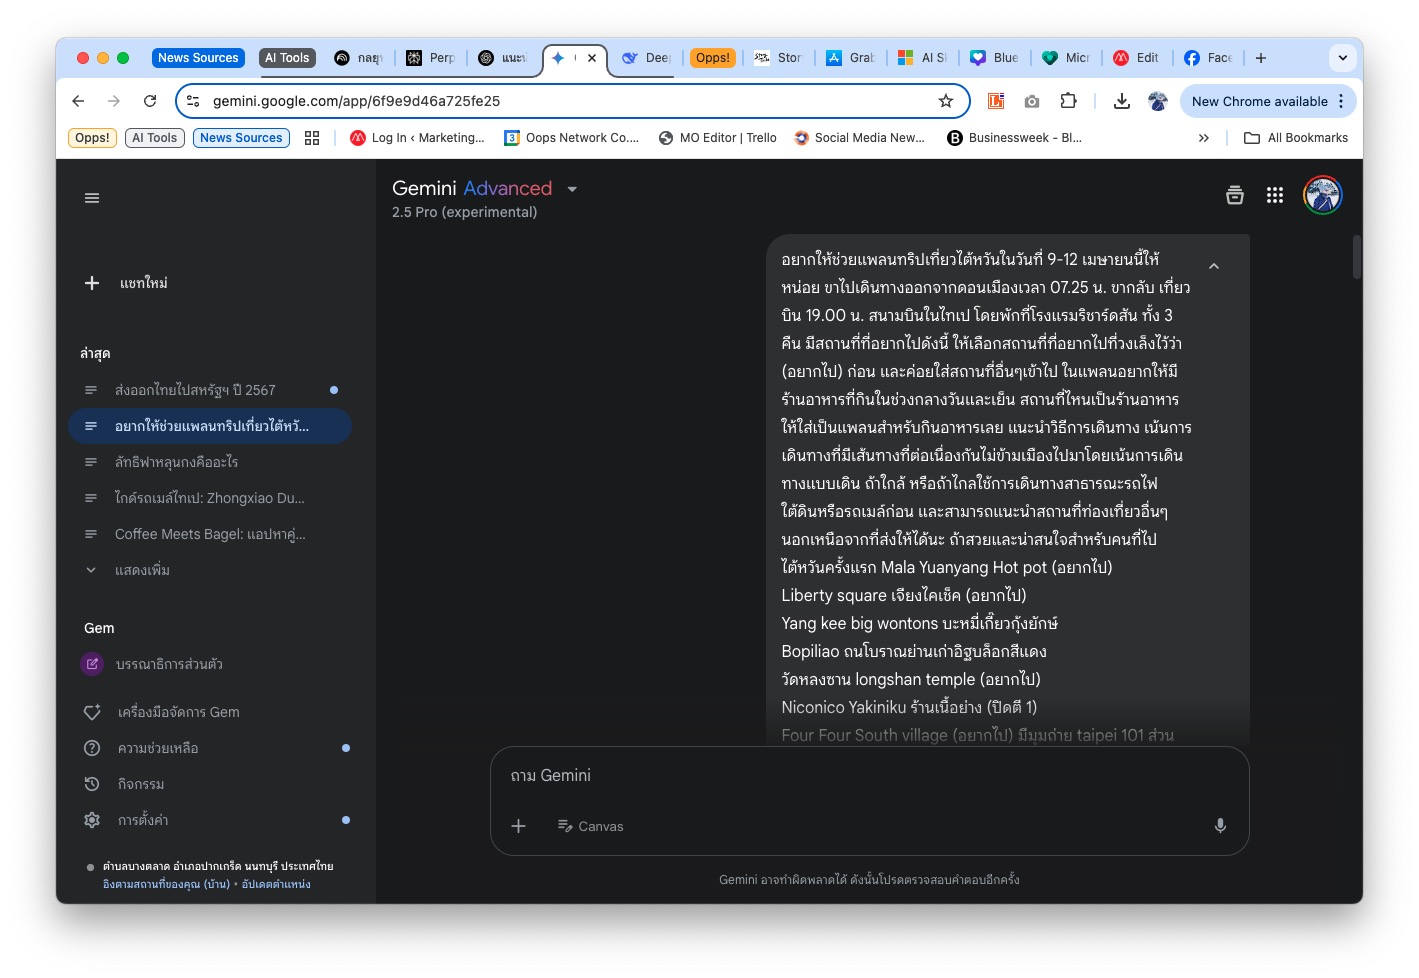Open the tab search dropdown chevron
The image size is (1419, 978).
pos(1343,58)
